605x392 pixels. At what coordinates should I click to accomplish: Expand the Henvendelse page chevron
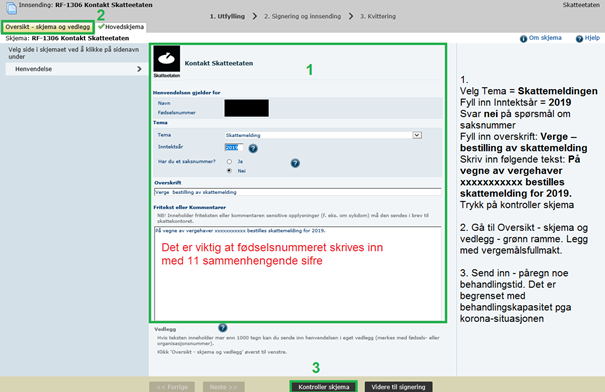click(x=139, y=69)
